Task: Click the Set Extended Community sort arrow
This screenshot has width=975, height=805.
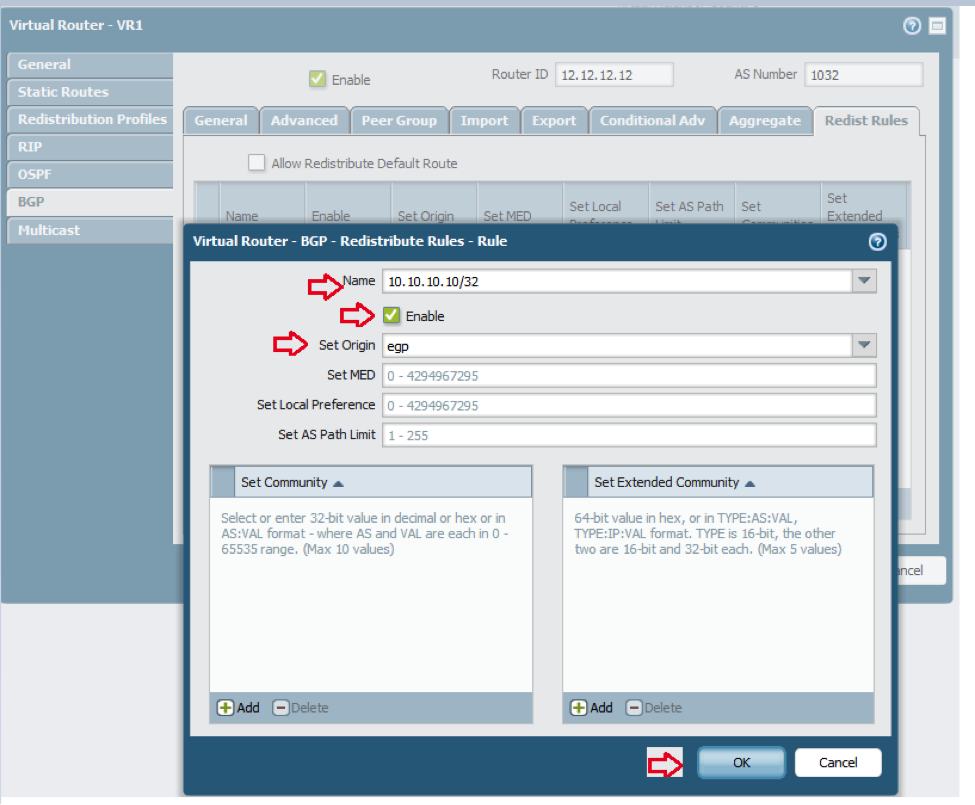Action: pos(750,483)
